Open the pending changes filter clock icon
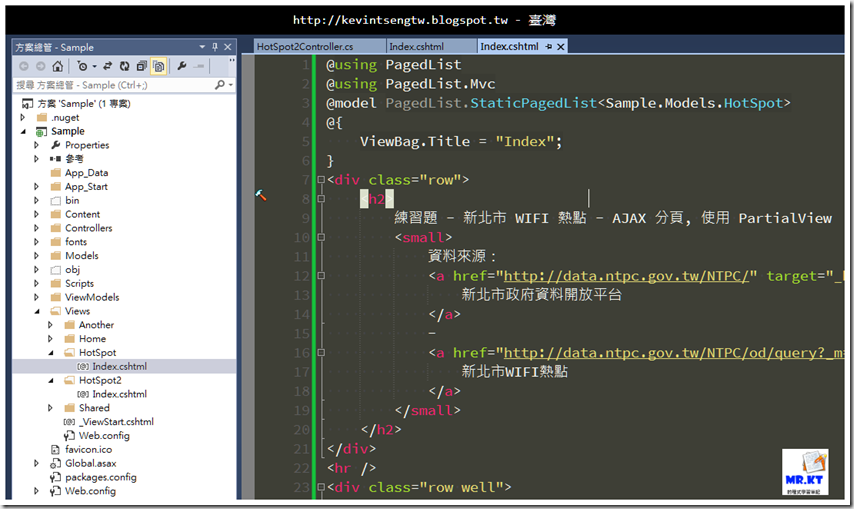This screenshot has height=509, width=854. [x=82, y=66]
